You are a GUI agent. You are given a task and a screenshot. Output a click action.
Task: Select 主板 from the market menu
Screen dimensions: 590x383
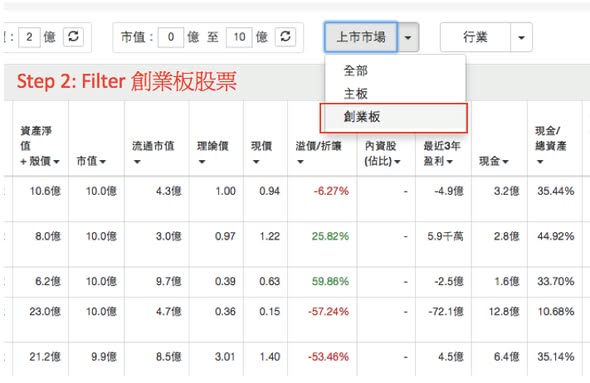pyautogui.click(x=395, y=94)
